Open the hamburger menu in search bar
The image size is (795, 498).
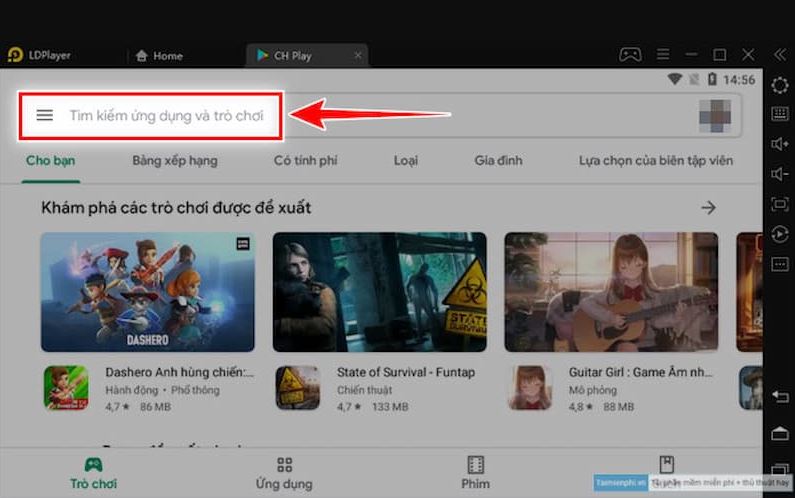[x=44, y=115]
